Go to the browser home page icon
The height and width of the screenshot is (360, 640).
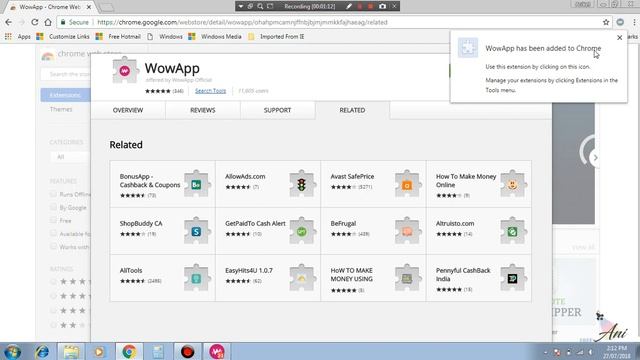pos(48,22)
